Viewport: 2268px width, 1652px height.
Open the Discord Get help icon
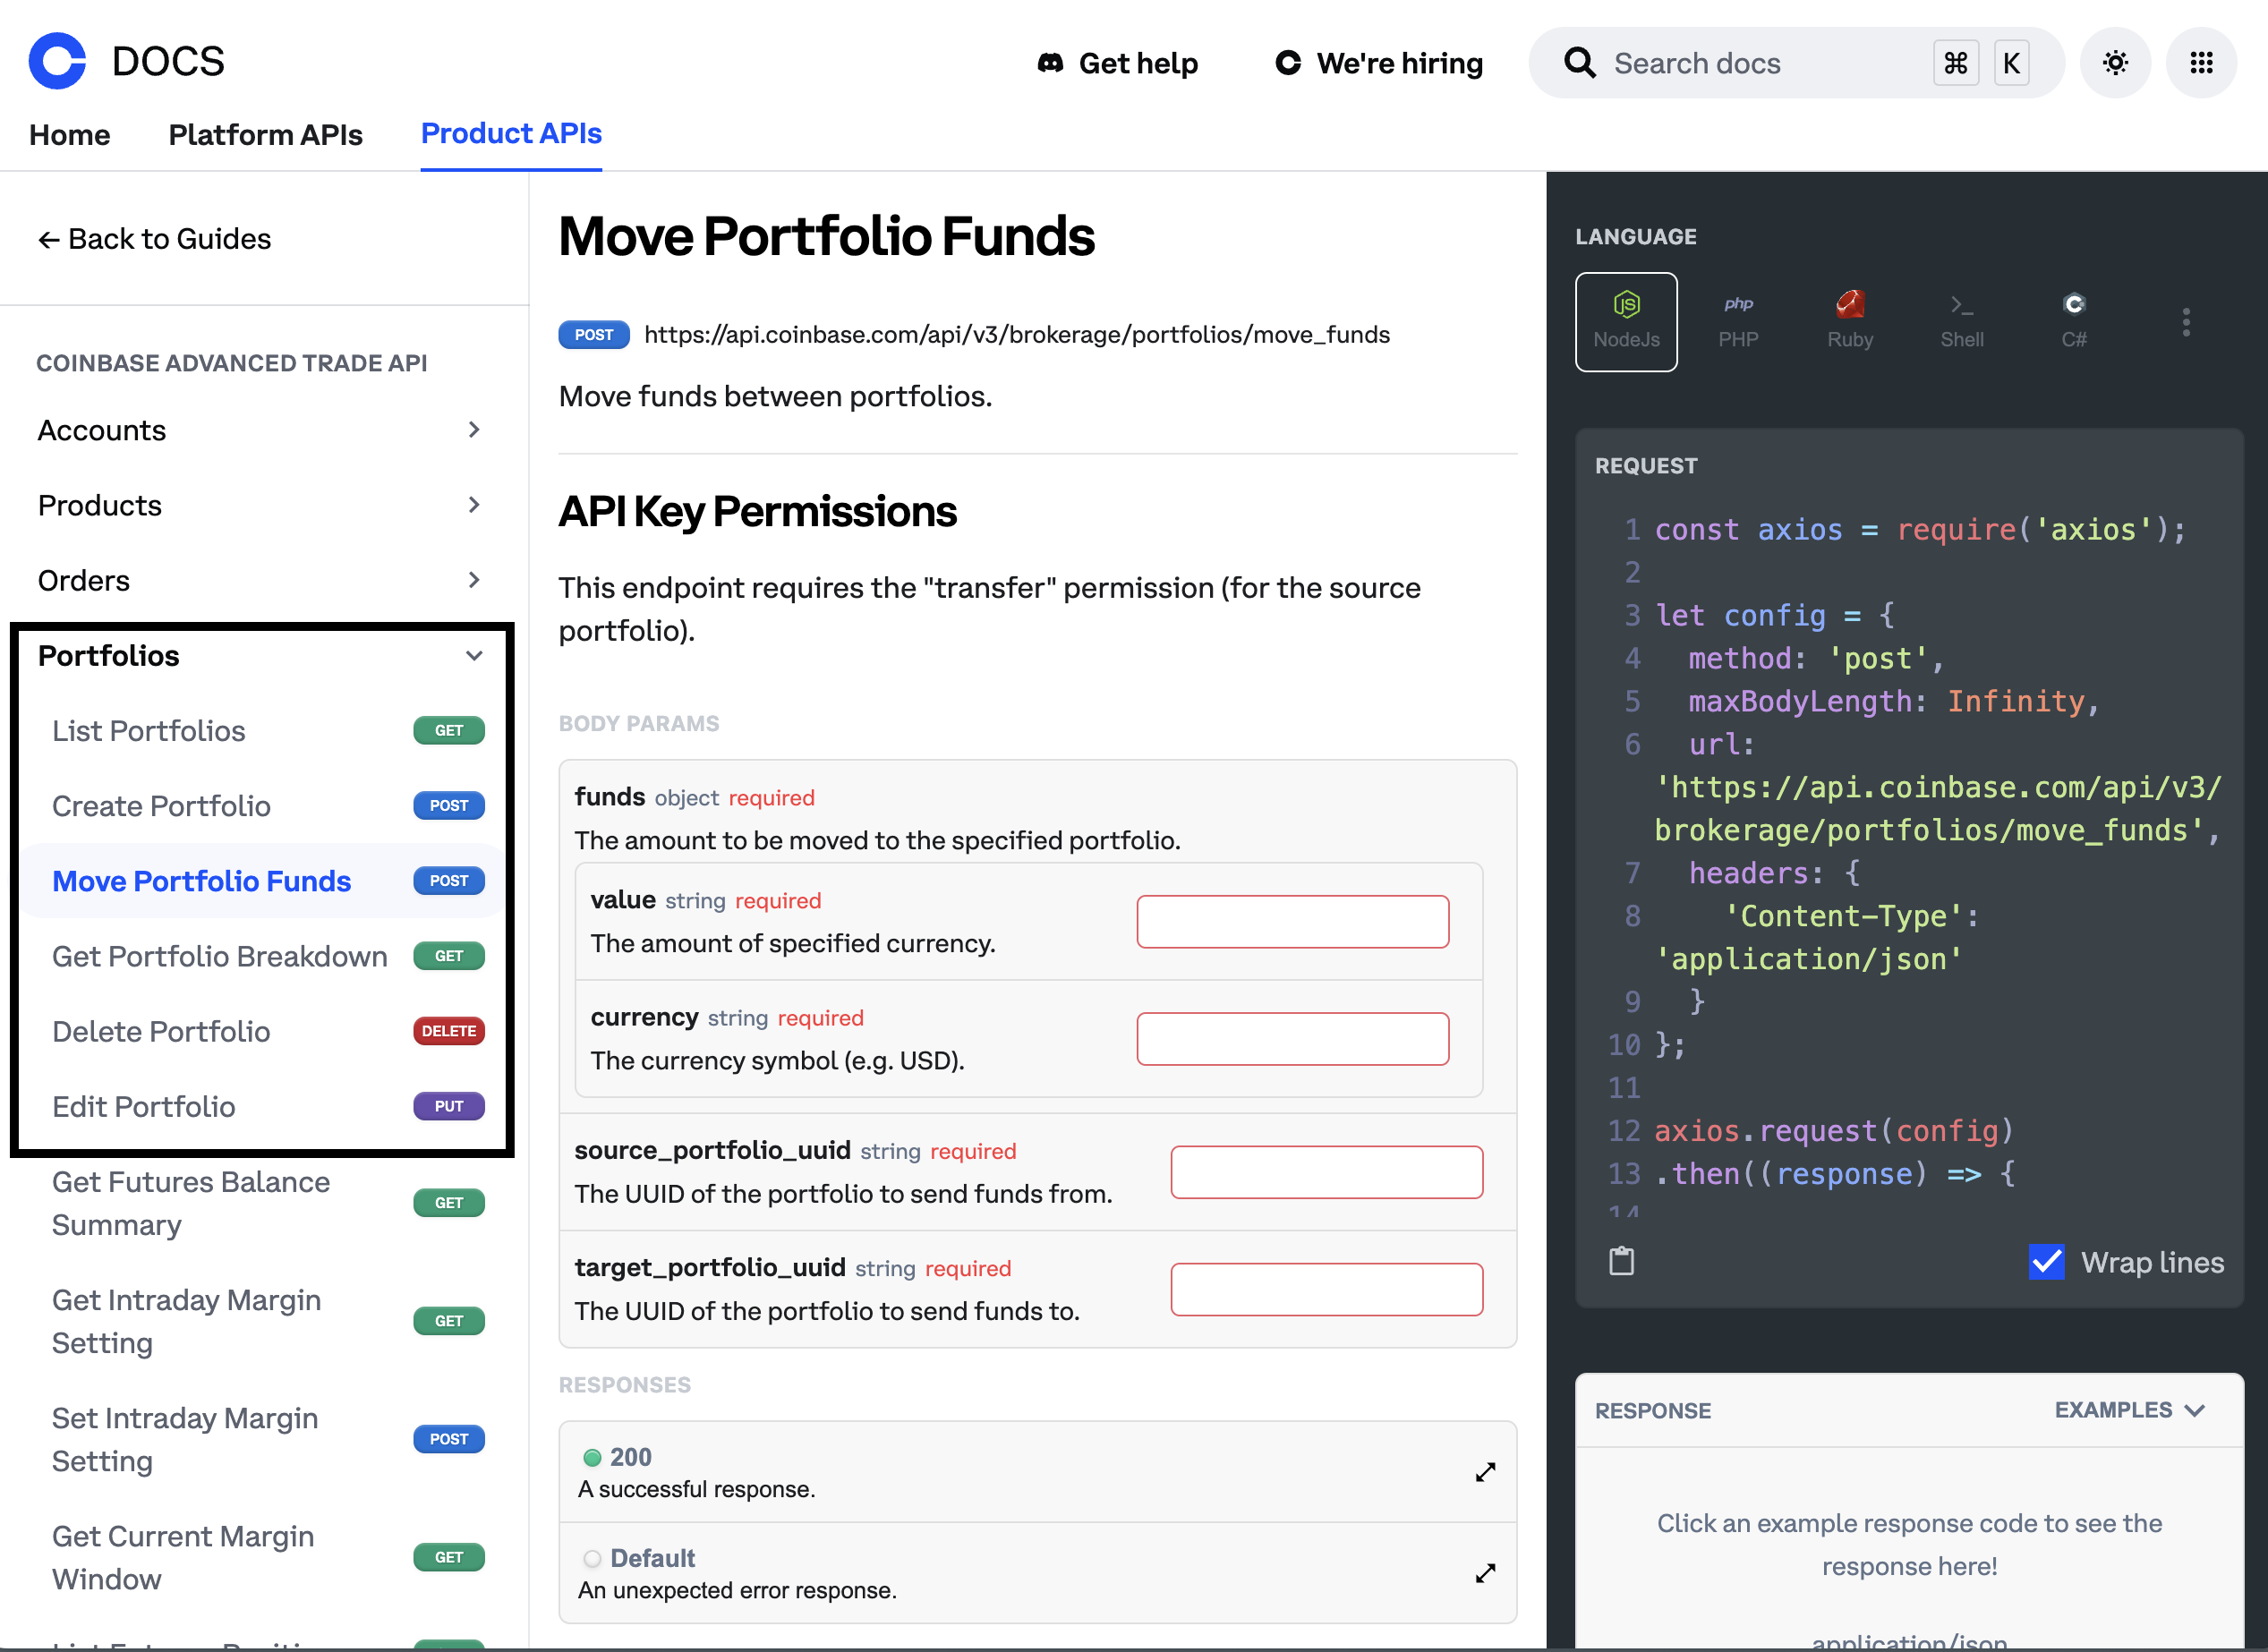point(1049,62)
